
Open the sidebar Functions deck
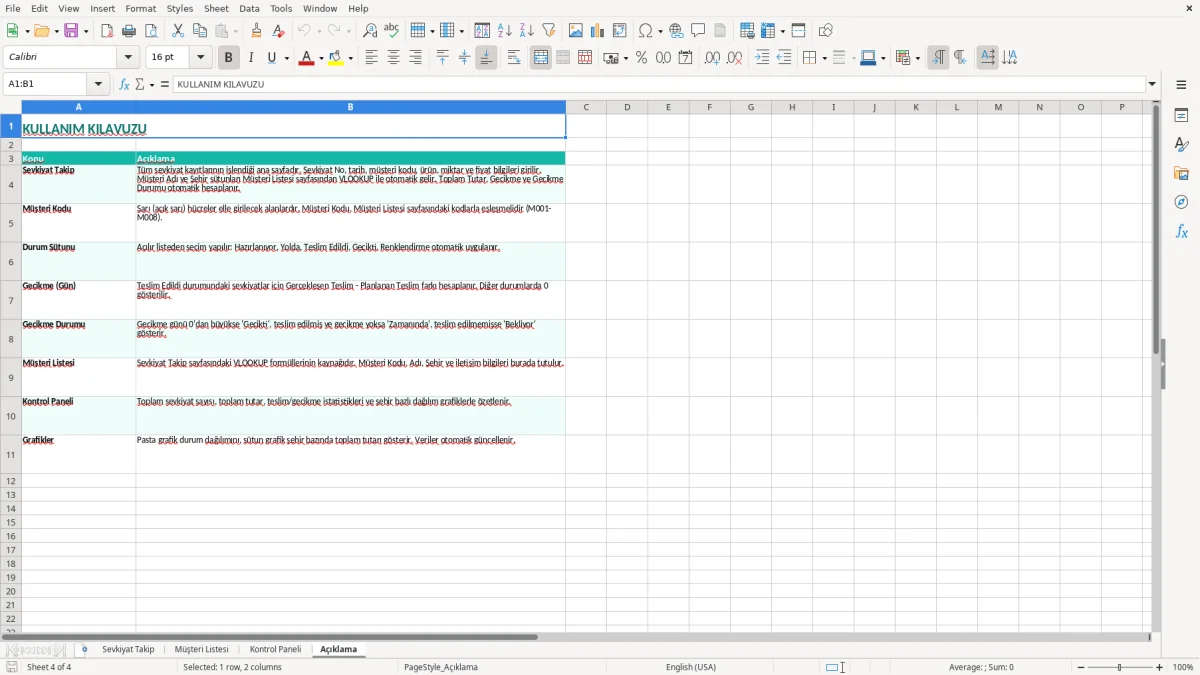click(x=1181, y=231)
